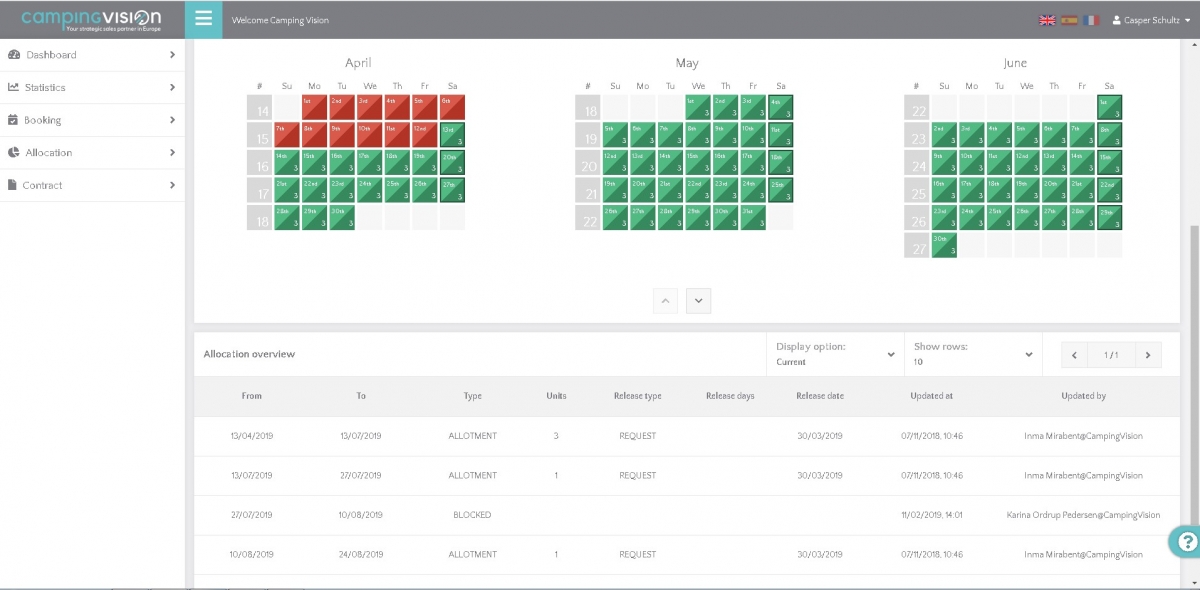This screenshot has width=1200, height=590.
Task: Expand the Dashboard sidebar menu
Action: [92, 55]
